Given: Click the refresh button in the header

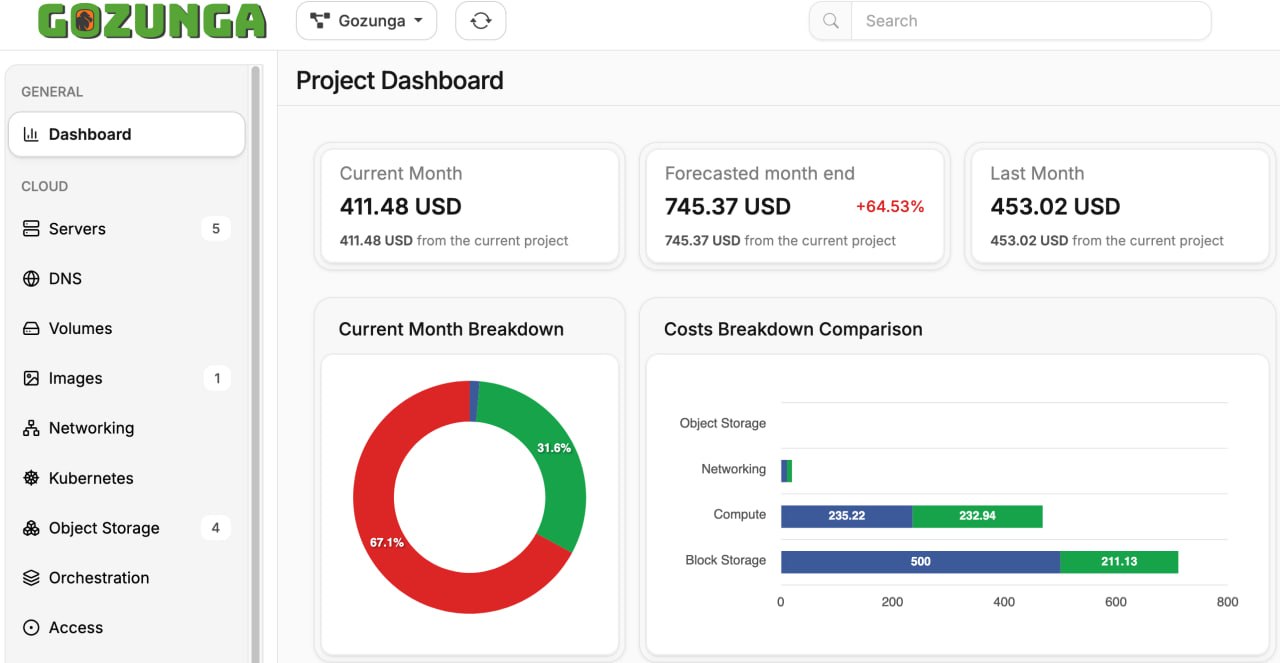Looking at the screenshot, I should pyautogui.click(x=480, y=21).
